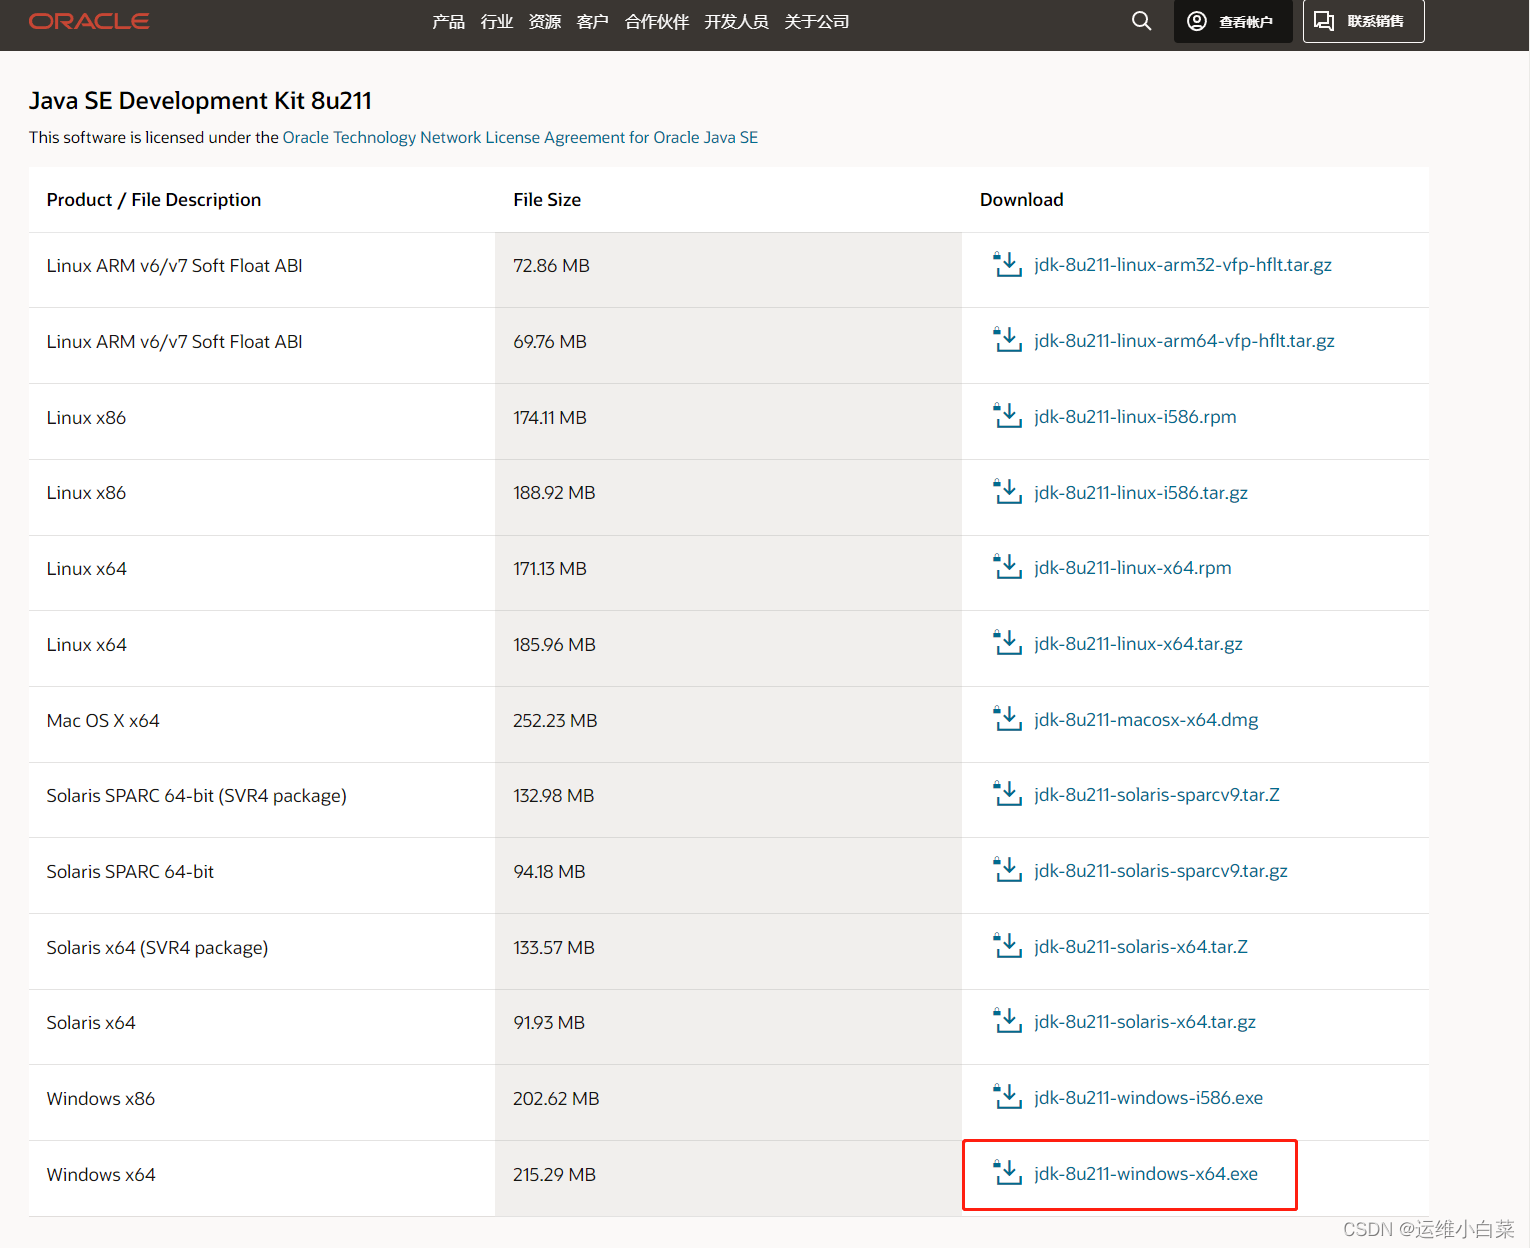Download jdk-8u211-macosx-x64.dmg
Image resolution: width=1530 pixels, height=1248 pixels.
point(1146,720)
